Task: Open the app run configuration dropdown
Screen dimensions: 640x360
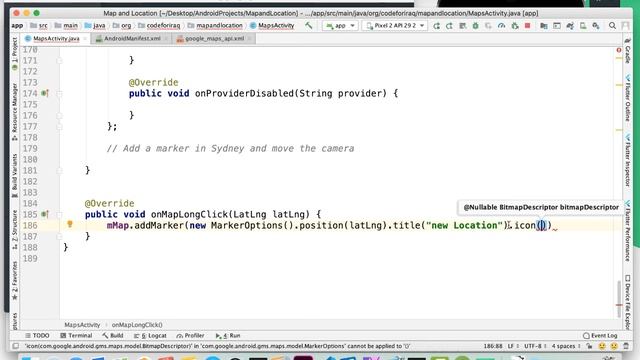Action: [340, 25]
